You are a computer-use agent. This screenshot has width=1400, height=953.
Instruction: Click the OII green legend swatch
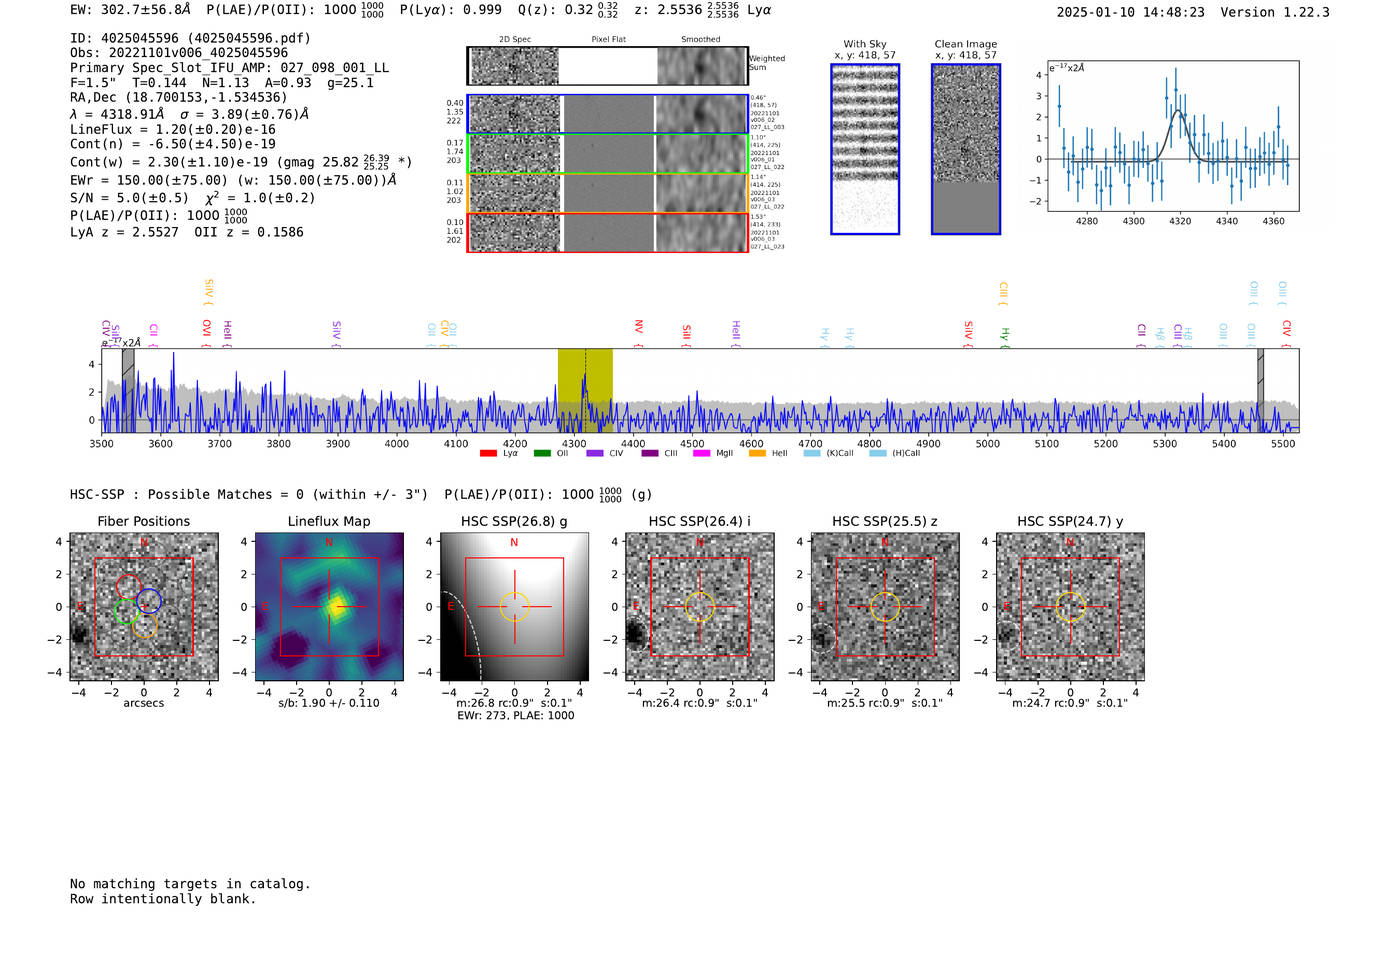[542, 453]
